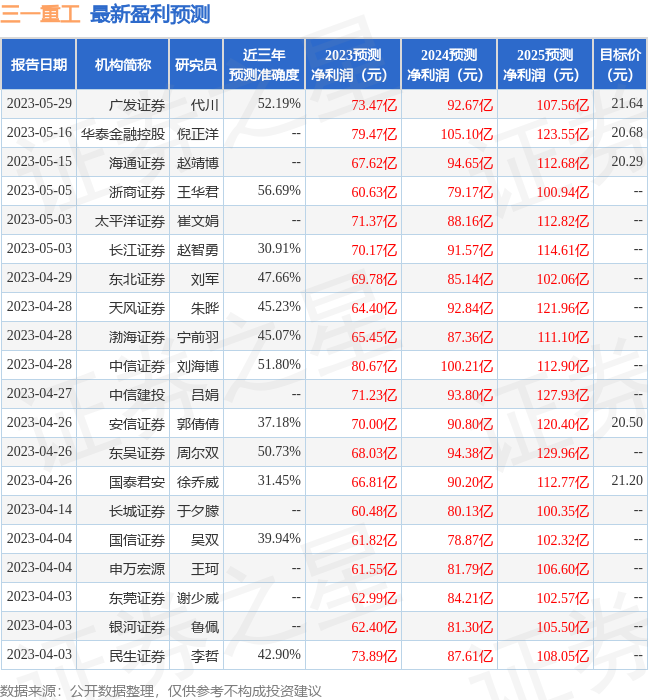Click the 数据来源 footnote text
Image resolution: width=648 pixels, height=700 pixels.
(161, 691)
